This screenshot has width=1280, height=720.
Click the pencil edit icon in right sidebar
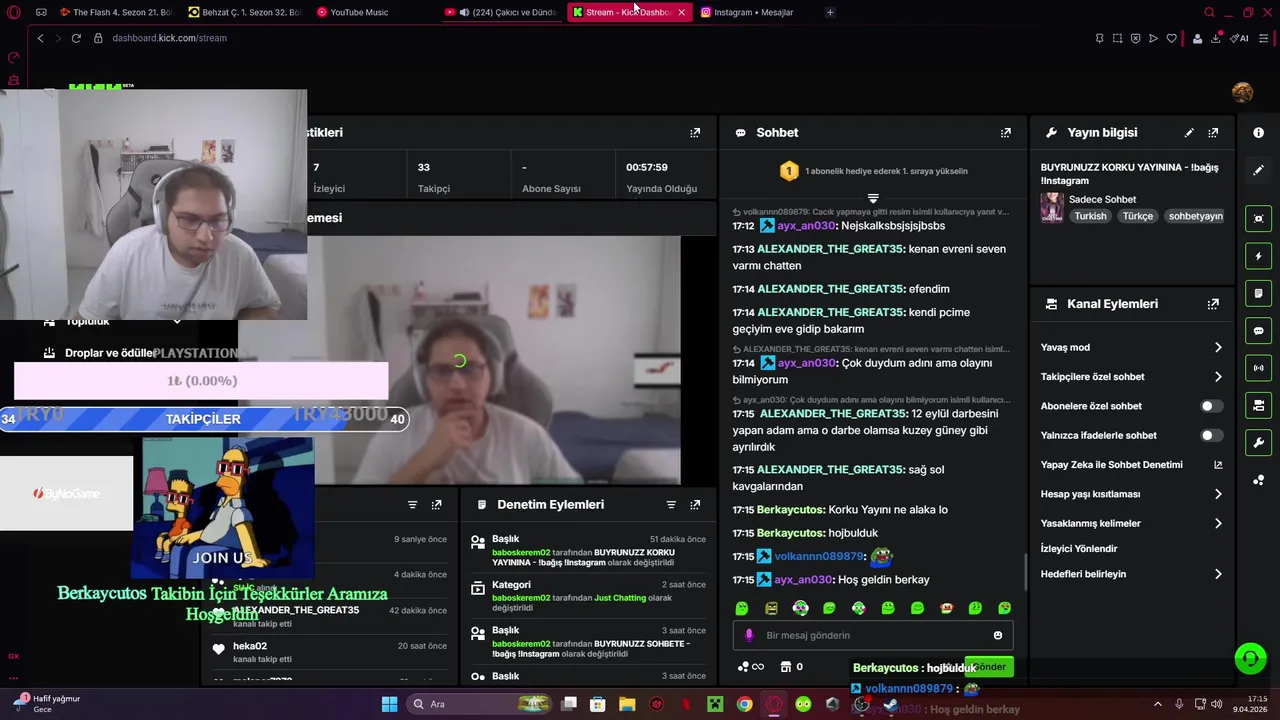[1258, 170]
